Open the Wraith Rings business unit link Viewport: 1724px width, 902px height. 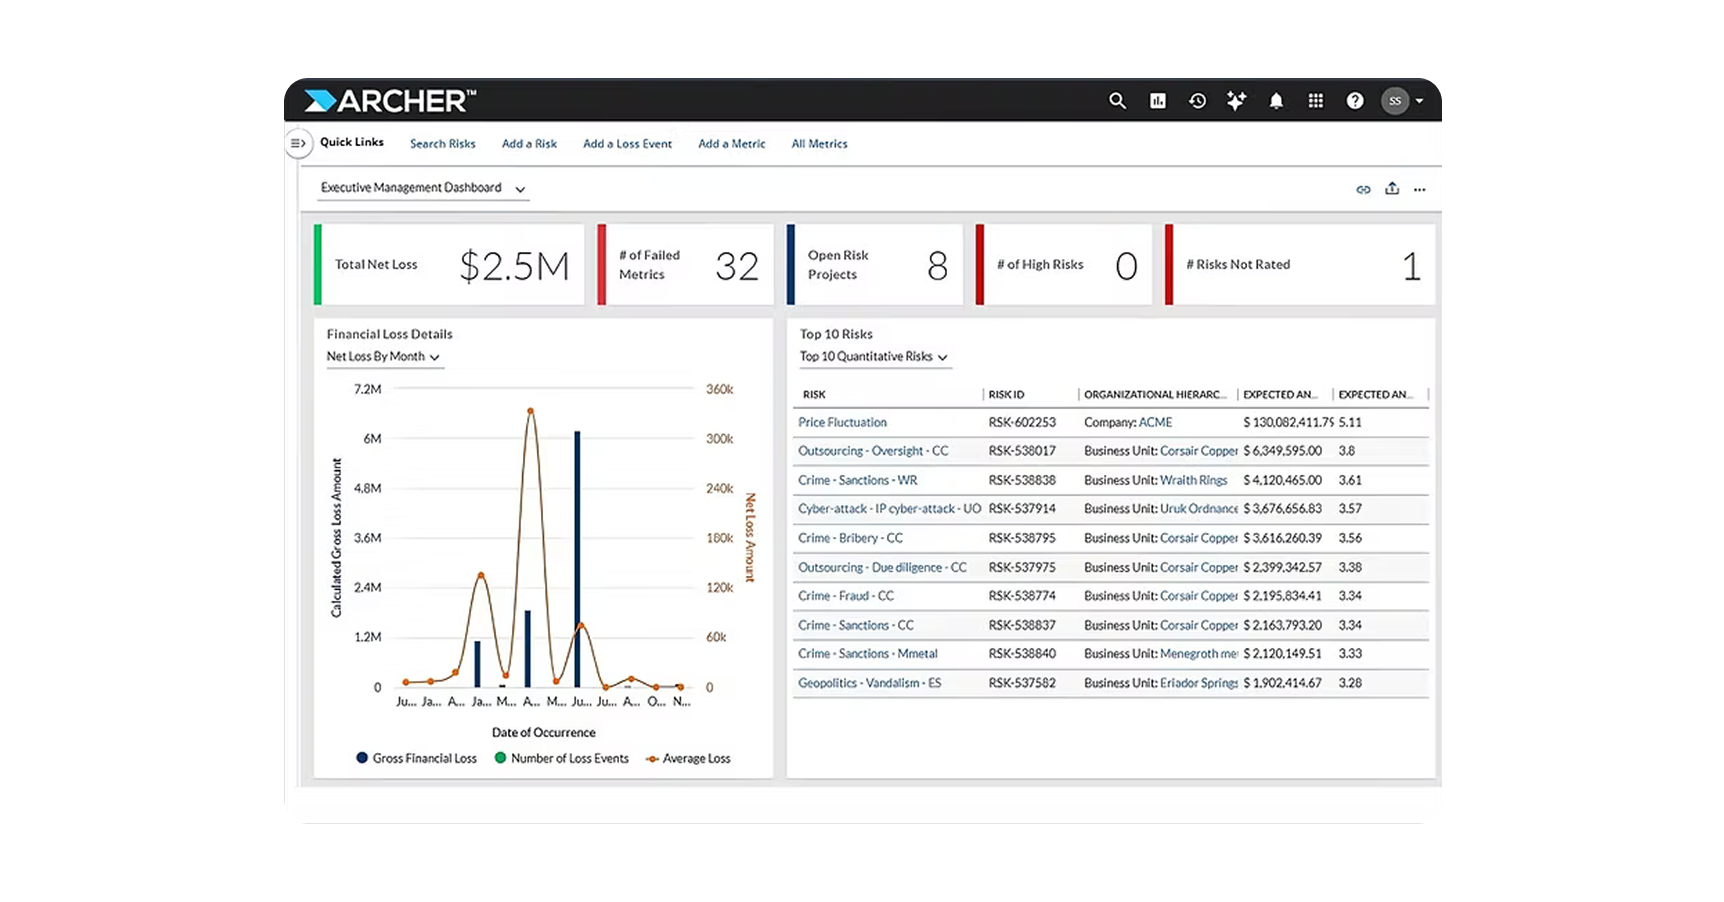pos(1193,481)
